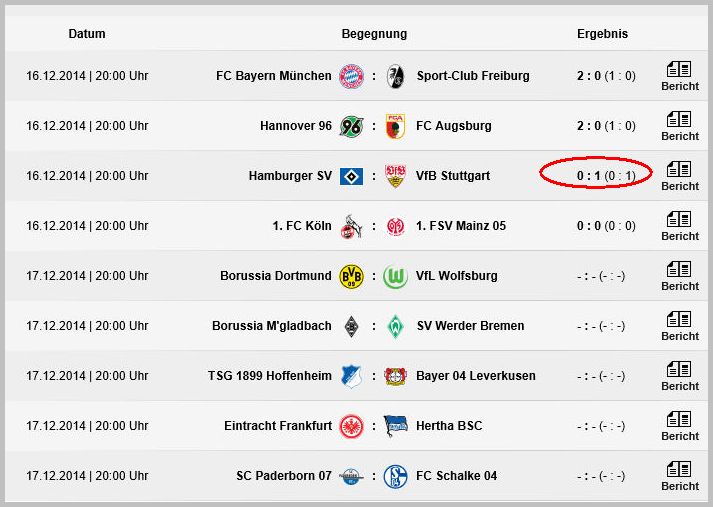
Task: Open Bericht icon for Bayern München vs Freiburg
Action: pyautogui.click(x=679, y=76)
